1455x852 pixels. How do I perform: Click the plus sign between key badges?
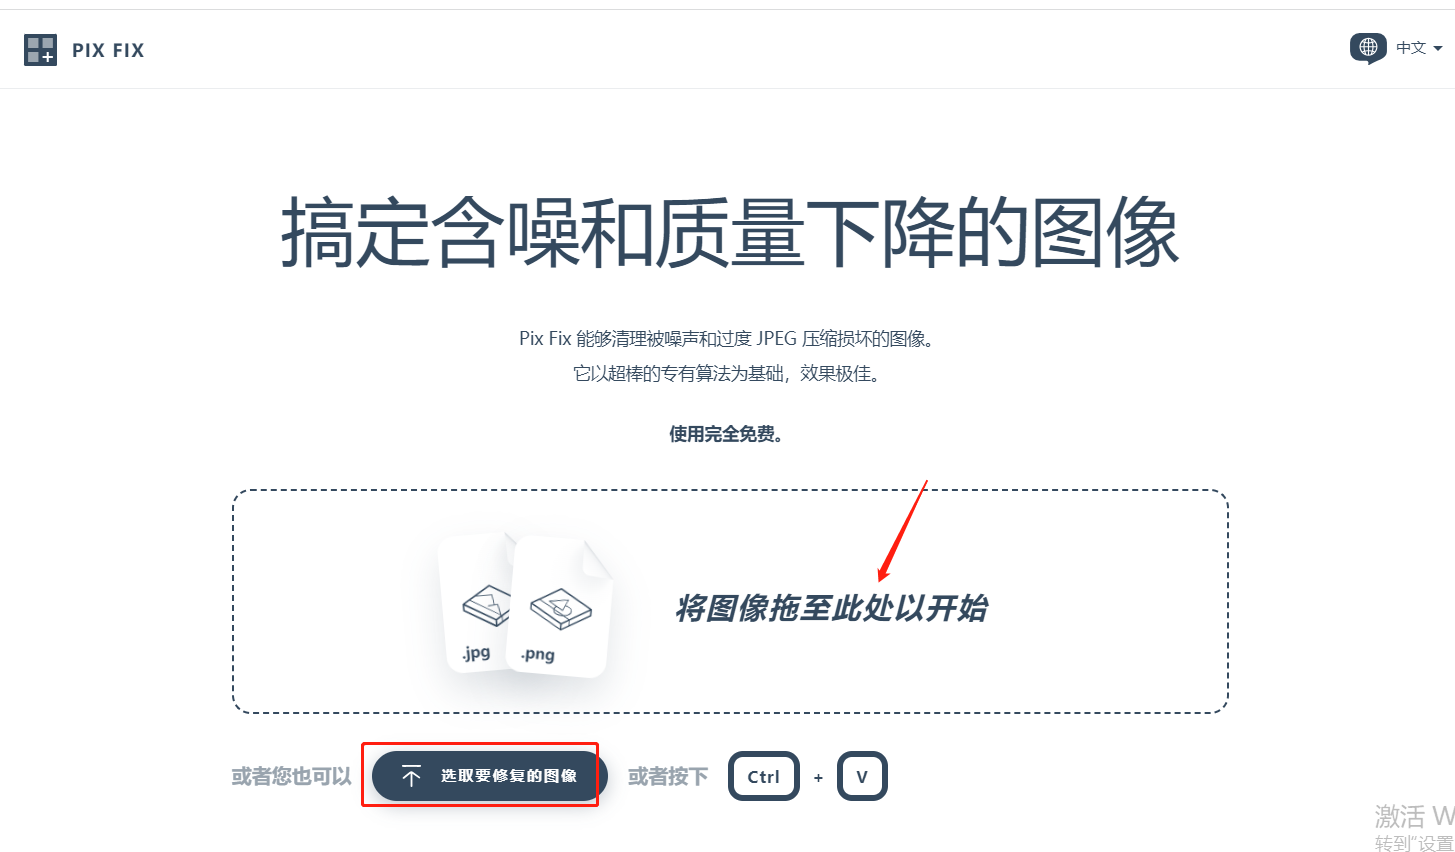818,777
